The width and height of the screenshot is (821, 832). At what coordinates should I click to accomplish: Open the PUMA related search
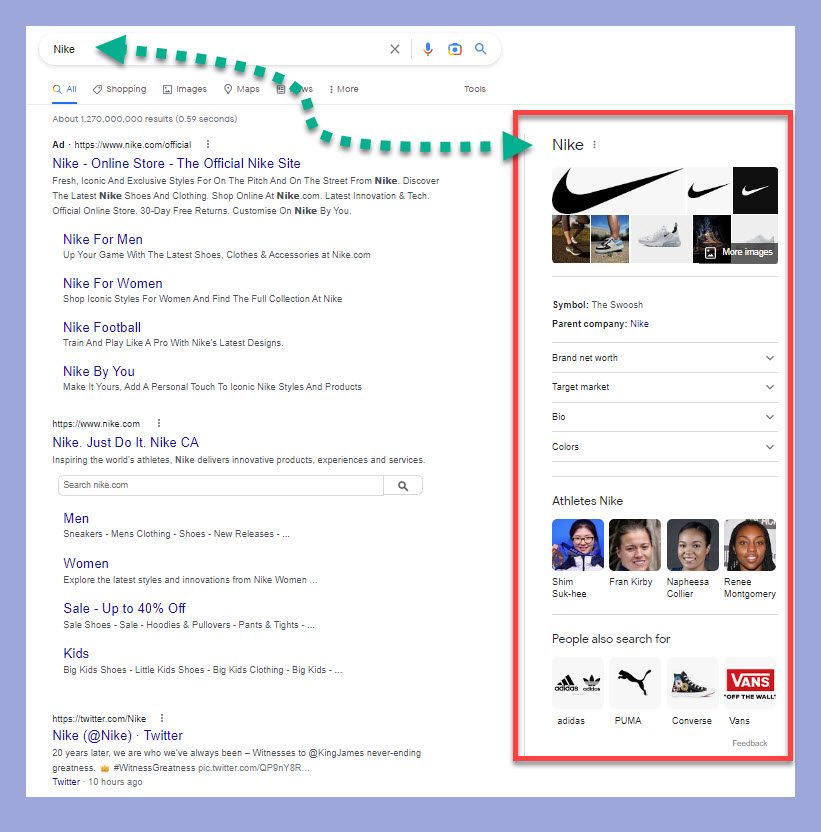(635, 691)
